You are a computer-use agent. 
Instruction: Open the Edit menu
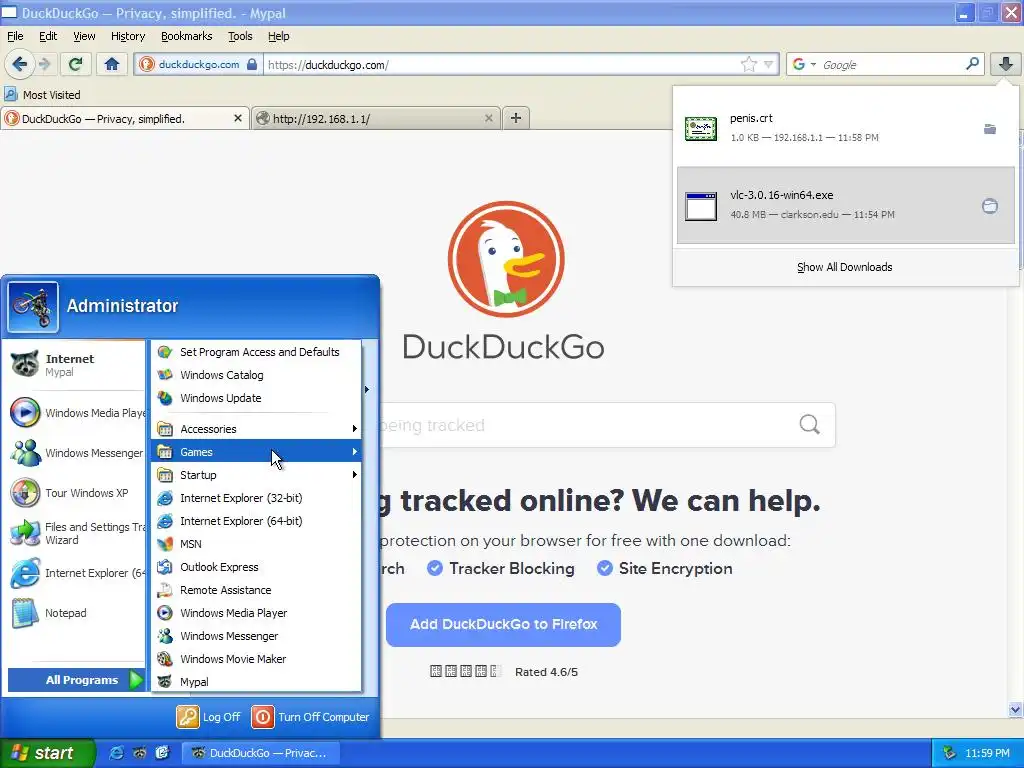(x=48, y=36)
